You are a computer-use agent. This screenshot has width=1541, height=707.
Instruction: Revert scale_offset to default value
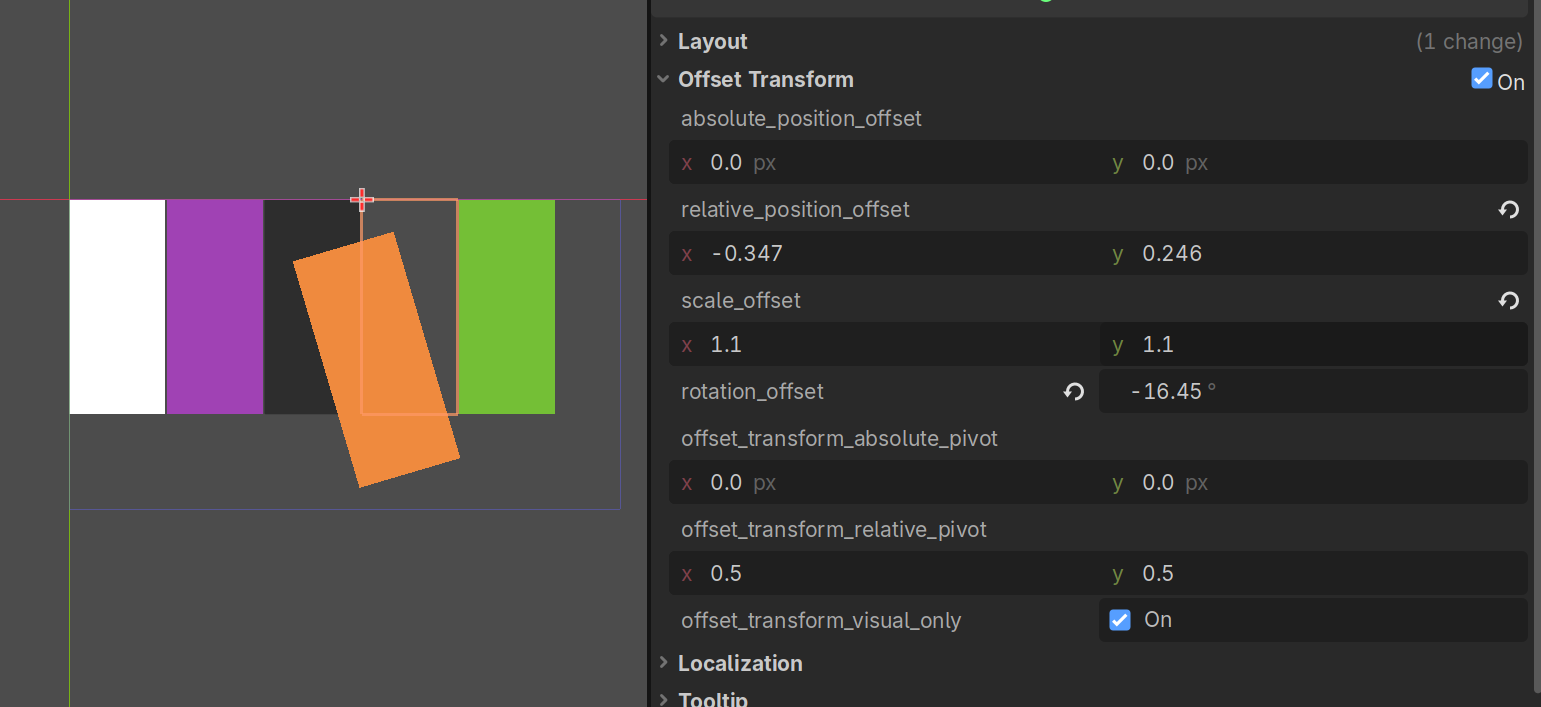point(1508,300)
